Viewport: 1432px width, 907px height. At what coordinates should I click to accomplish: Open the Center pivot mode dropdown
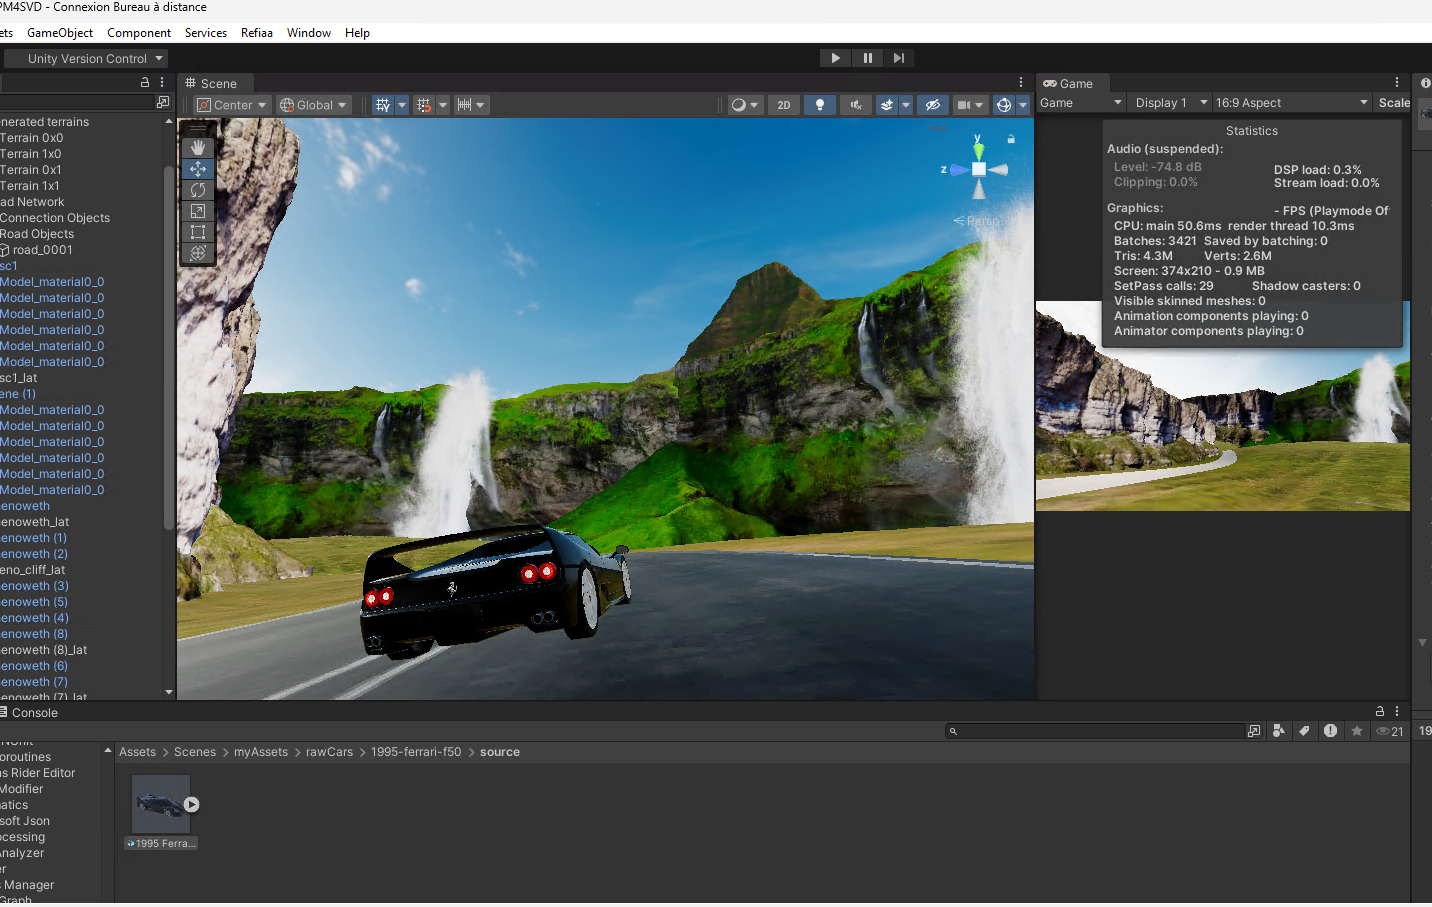233,105
